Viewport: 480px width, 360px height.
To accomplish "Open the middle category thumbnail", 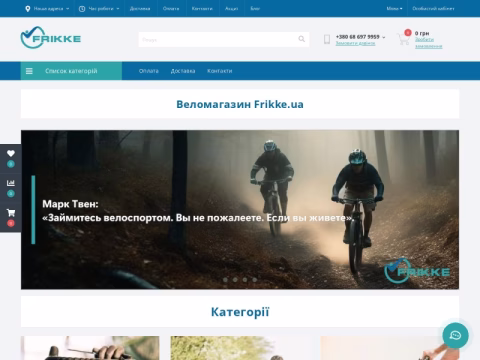I will coord(240,348).
